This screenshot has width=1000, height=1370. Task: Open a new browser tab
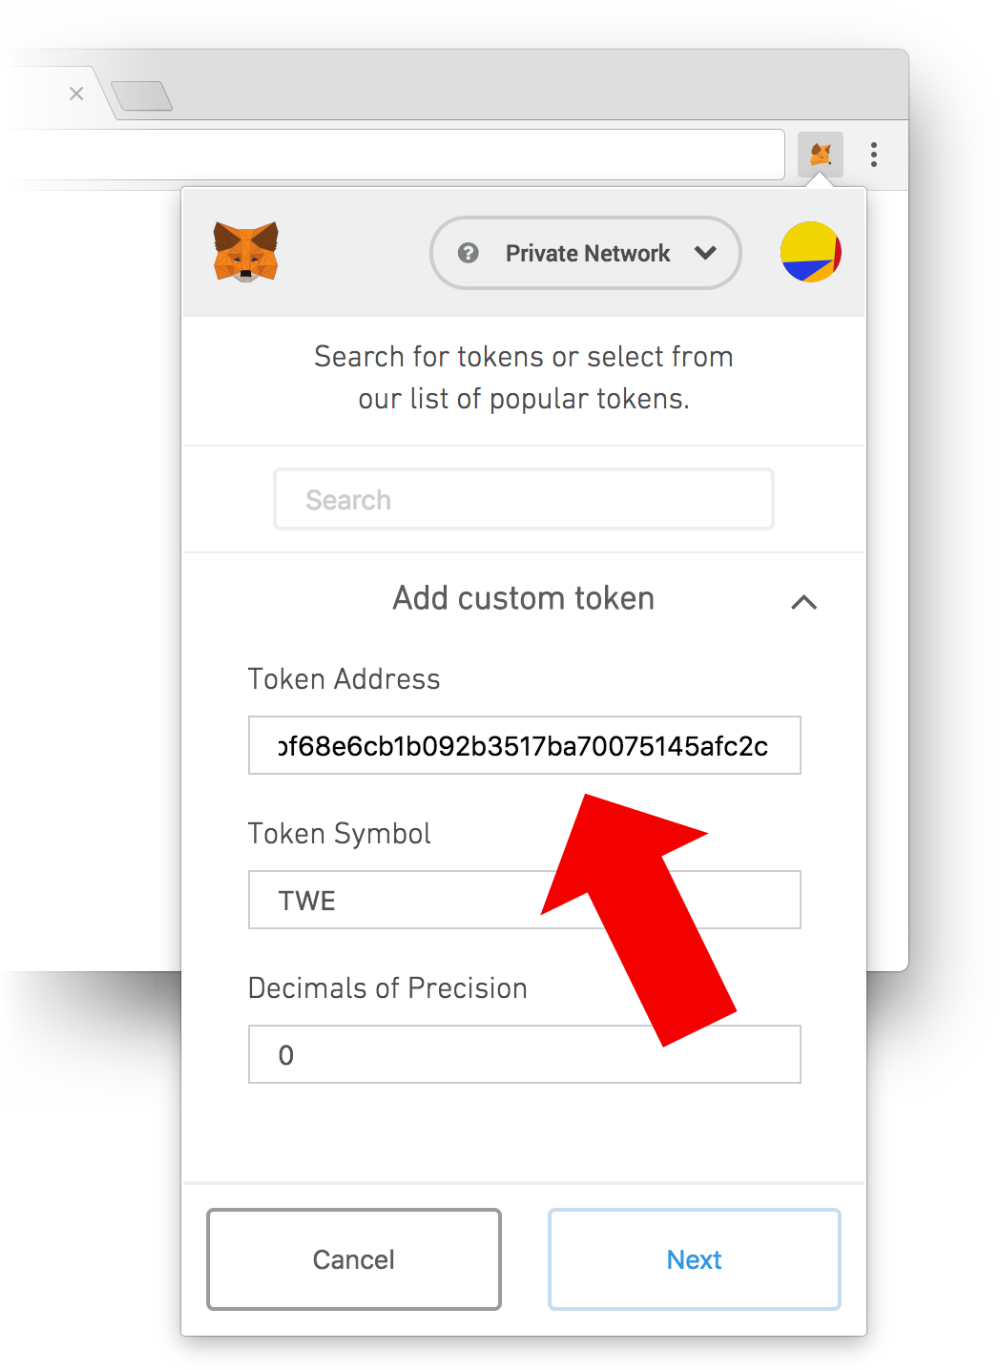pyautogui.click(x=142, y=96)
